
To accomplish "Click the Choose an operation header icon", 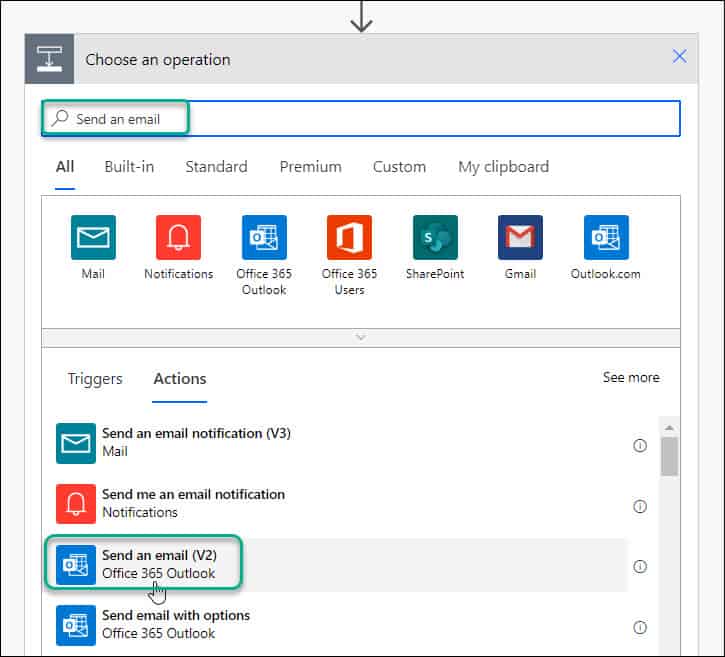I will [x=49, y=59].
